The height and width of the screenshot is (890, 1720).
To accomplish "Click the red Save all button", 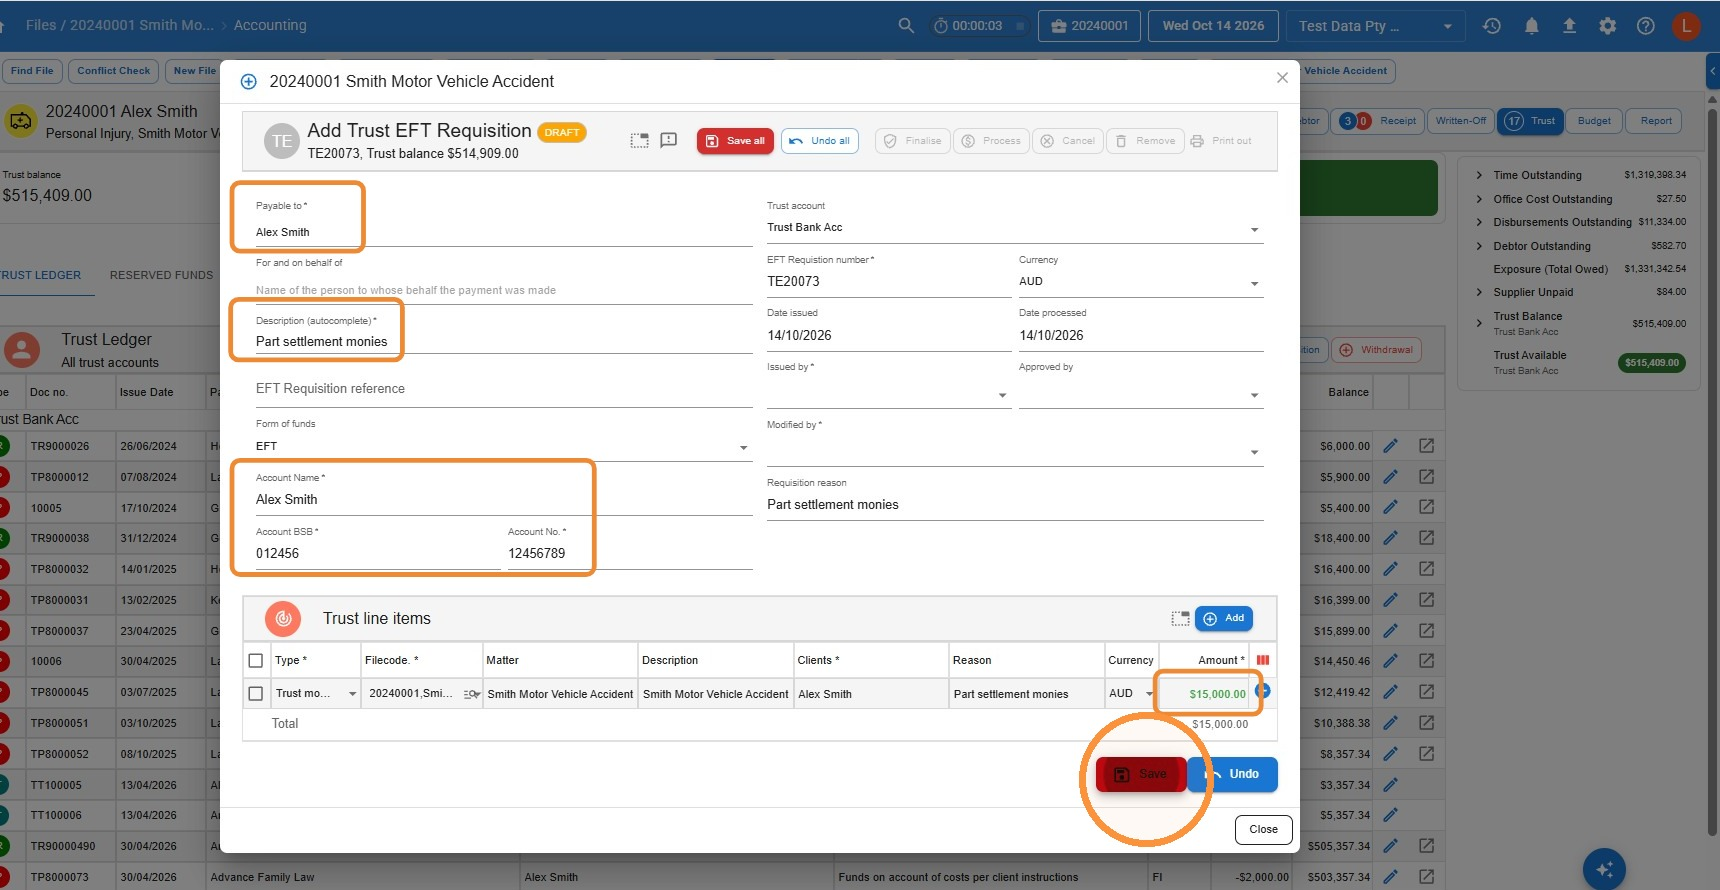I will pyautogui.click(x=735, y=141).
